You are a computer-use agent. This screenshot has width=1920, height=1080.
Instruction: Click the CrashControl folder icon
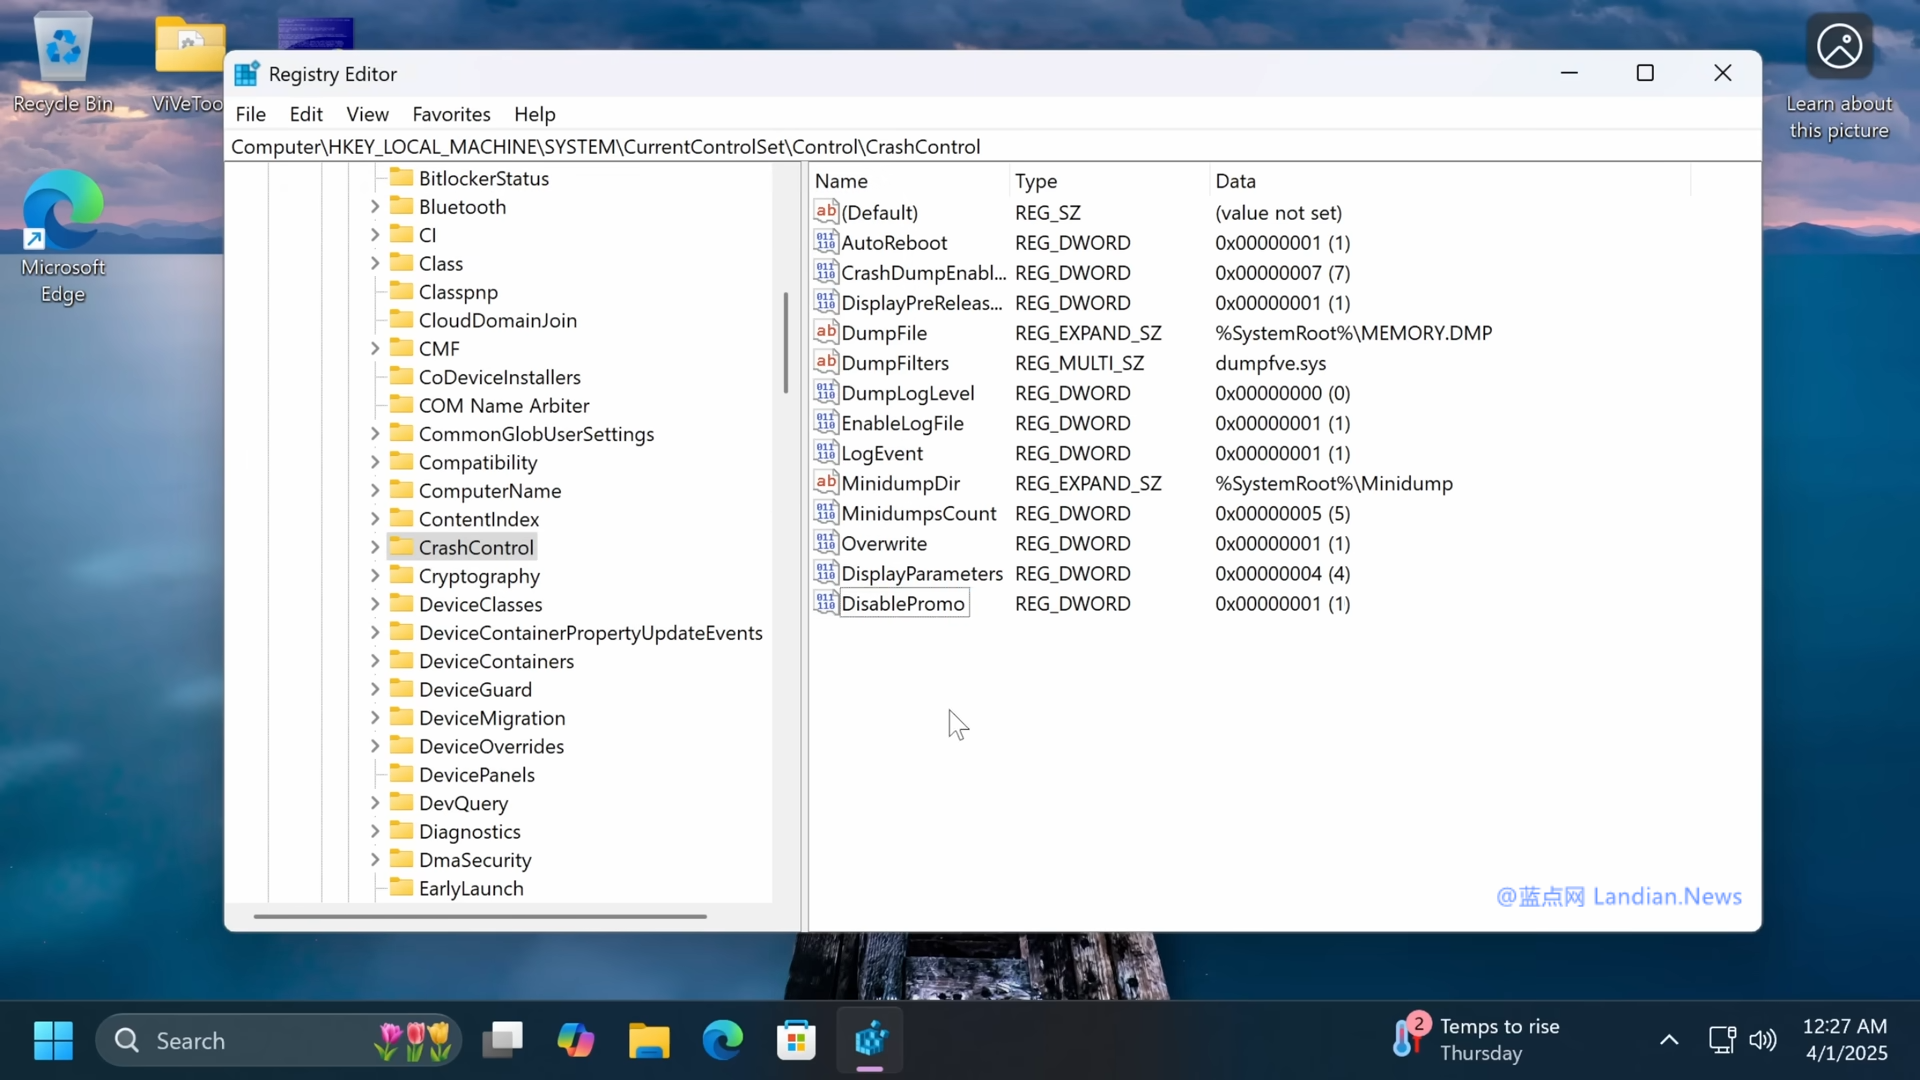[401, 547]
